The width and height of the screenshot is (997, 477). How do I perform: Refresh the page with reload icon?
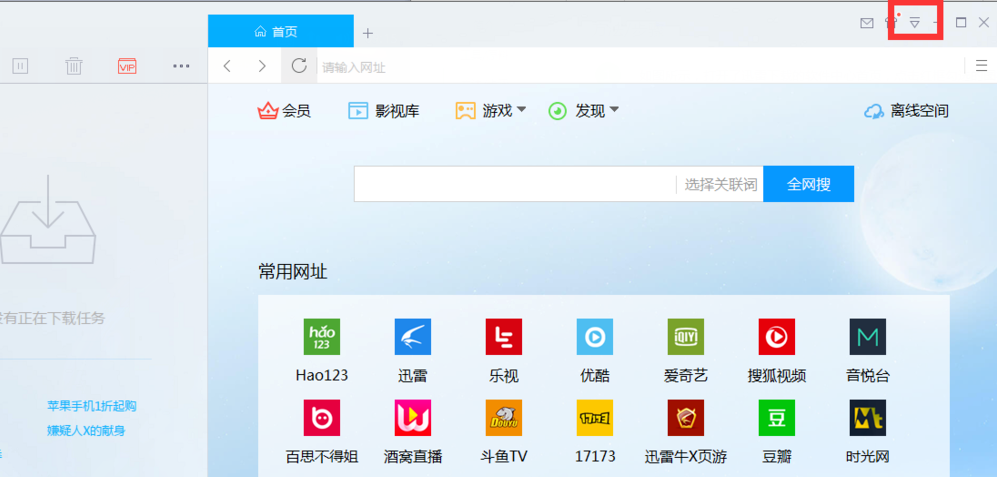pyautogui.click(x=299, y=66)
